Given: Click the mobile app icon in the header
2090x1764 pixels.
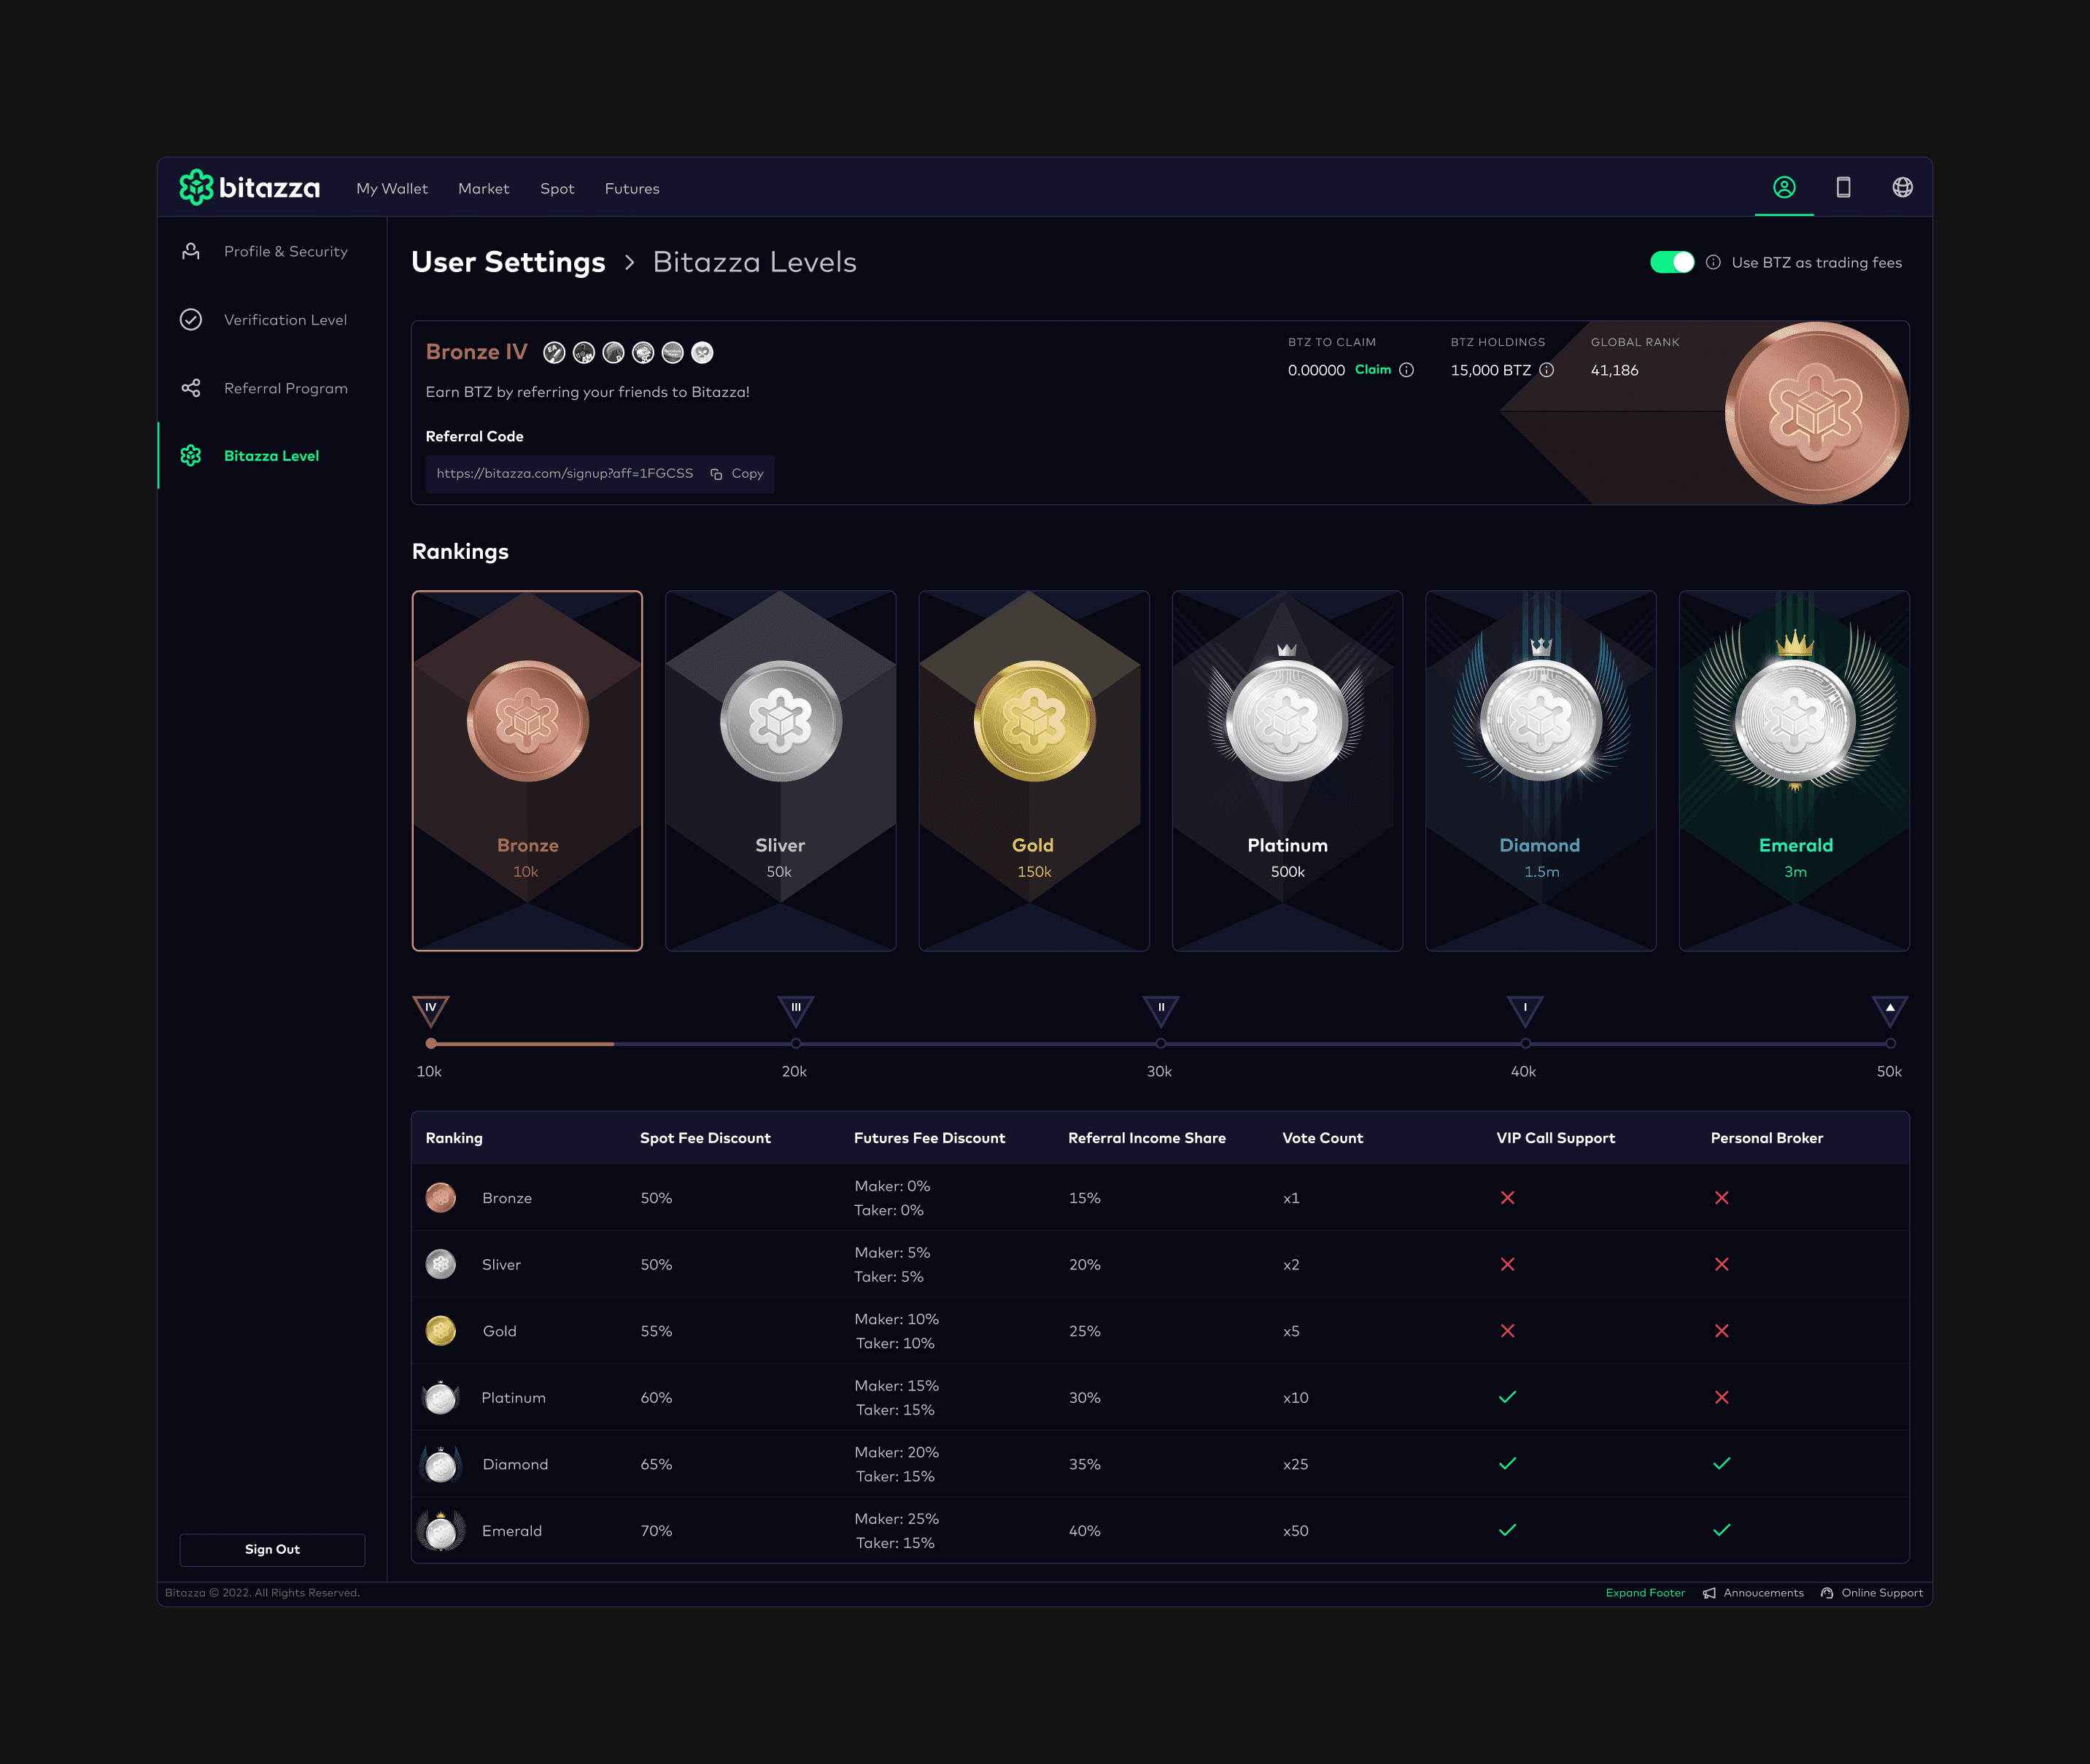Looking at the screenshot, I should tap(1843, 187).
